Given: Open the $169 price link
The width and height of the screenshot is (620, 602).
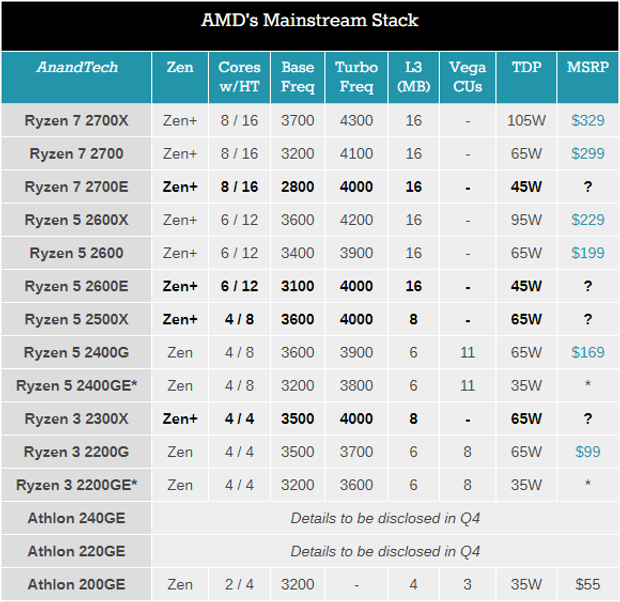Looking at the screenshot, I should pyautogui.click(x=587, y=352).
